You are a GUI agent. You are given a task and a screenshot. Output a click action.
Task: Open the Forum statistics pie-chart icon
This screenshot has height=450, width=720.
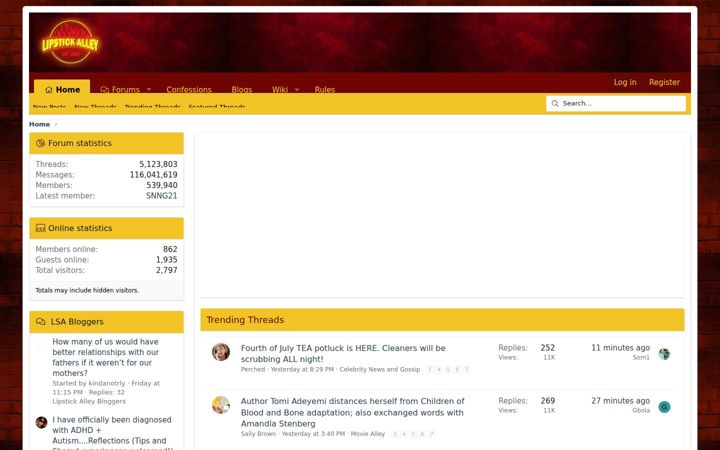click(x=40, y=143)
